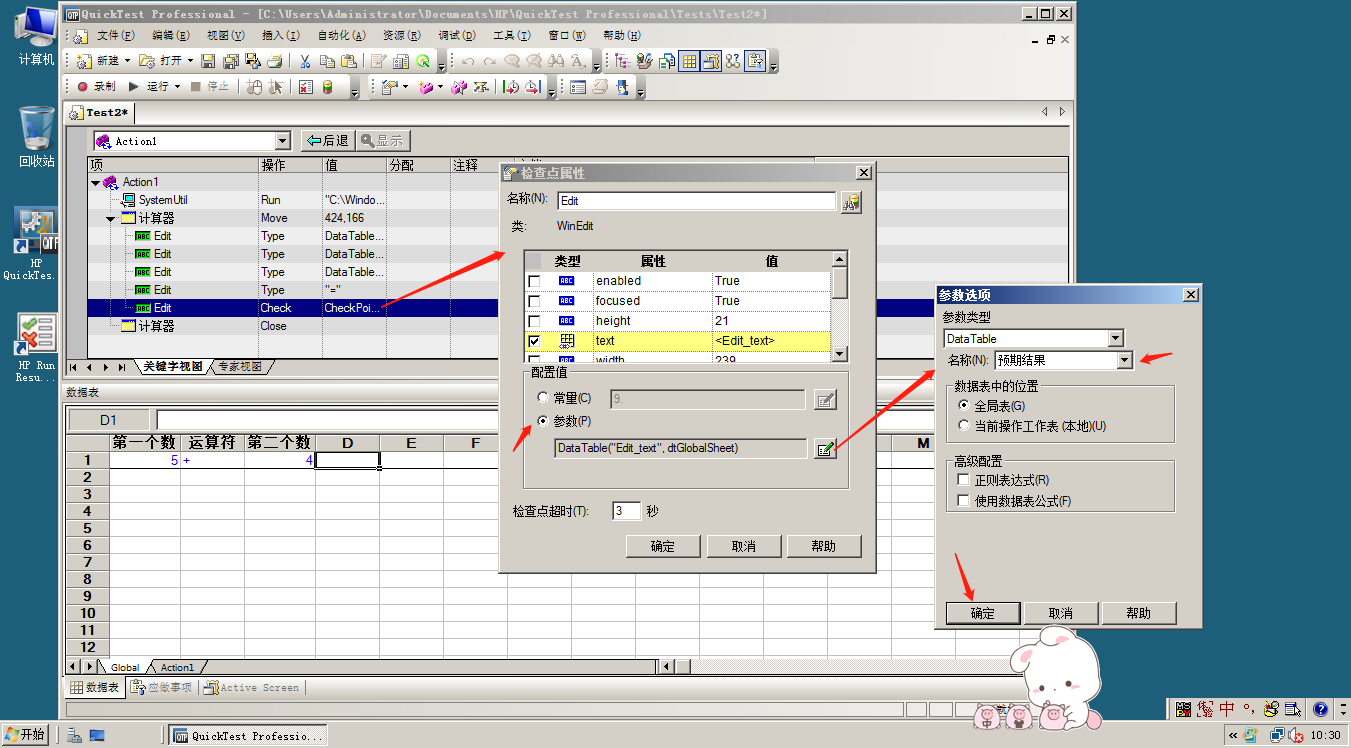
Task: Click the parameter options pencil icon
Action: tap(825, 449)
